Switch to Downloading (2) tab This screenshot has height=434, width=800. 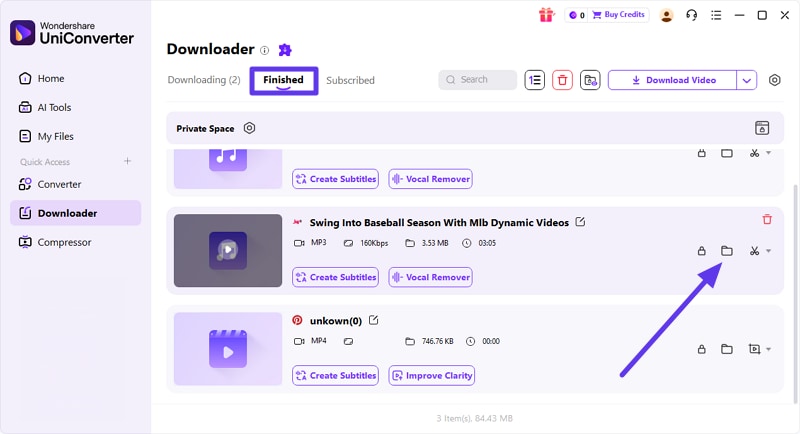click(204, 80)
